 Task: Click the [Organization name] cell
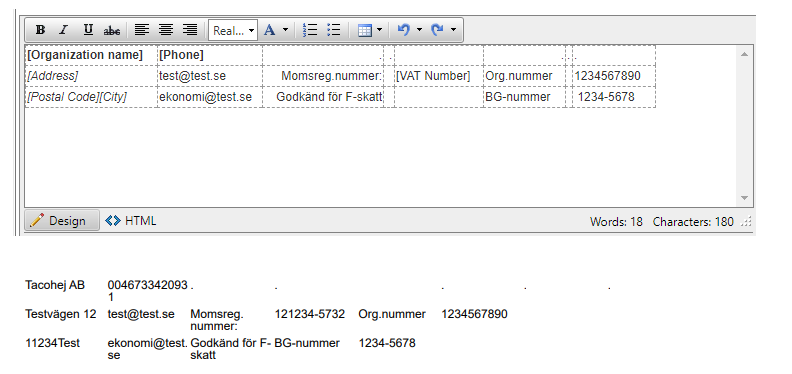(x=91, y=55)
